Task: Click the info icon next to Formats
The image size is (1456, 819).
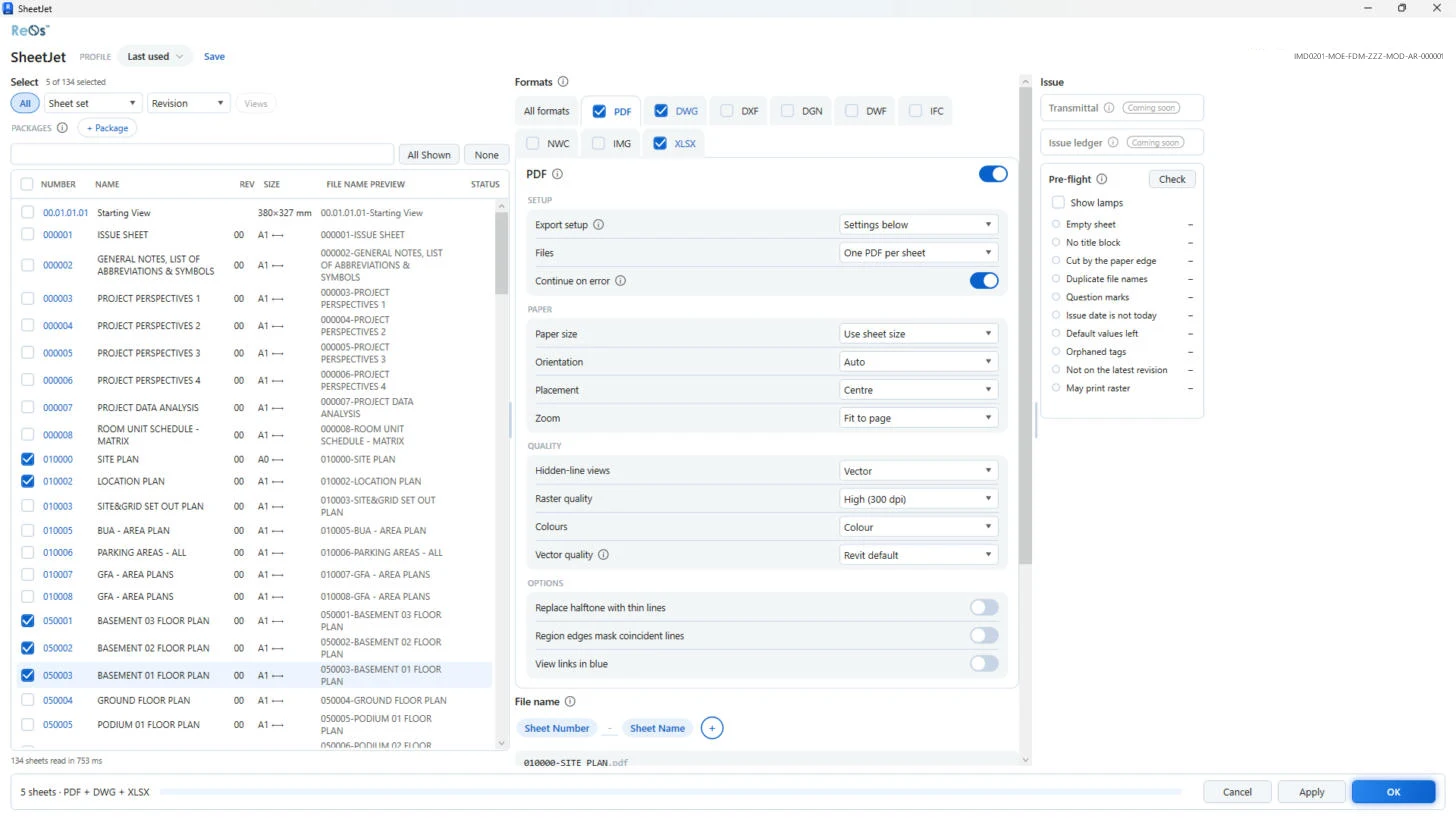Action: pyautogui.click(x=563, y=82)
